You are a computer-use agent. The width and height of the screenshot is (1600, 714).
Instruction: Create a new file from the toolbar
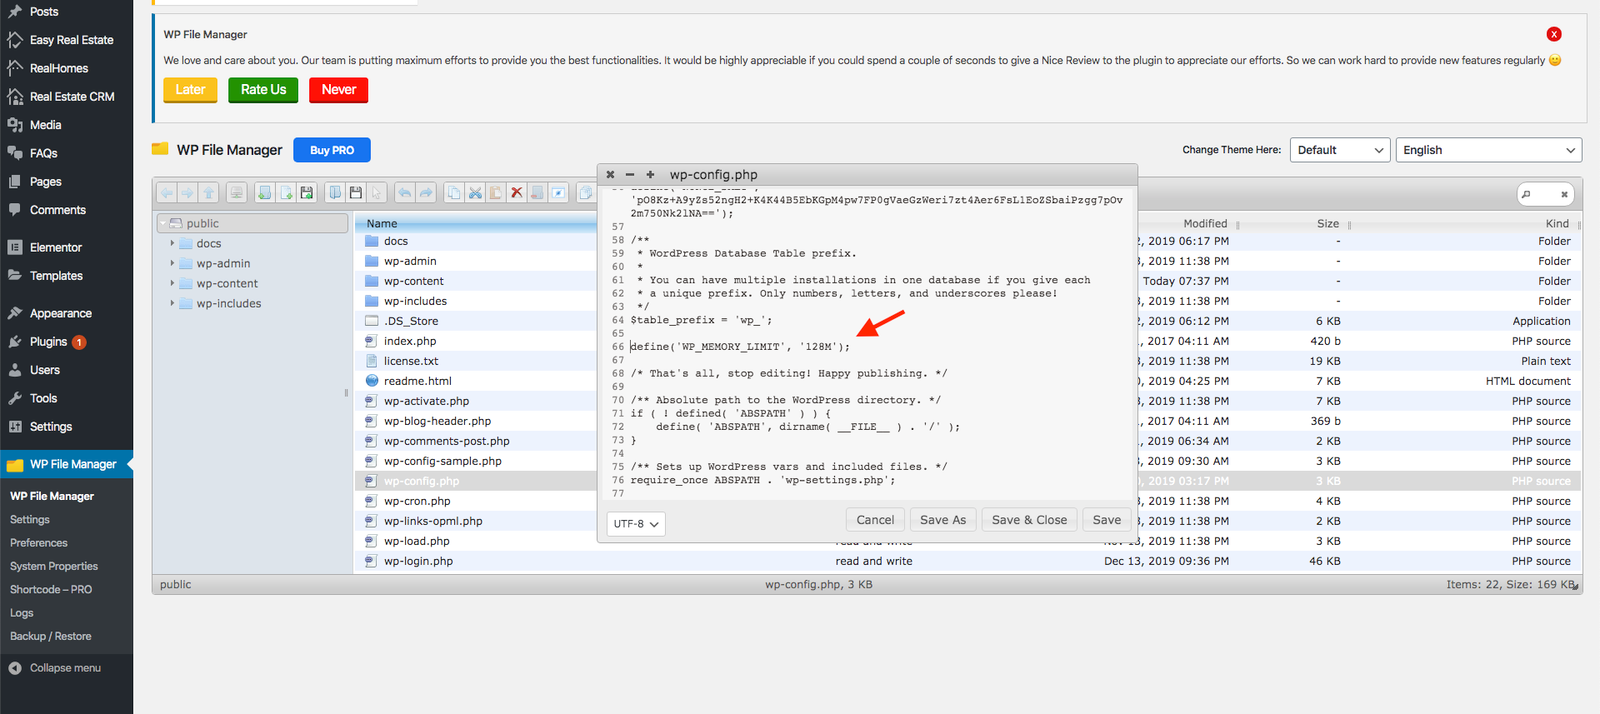point(286,192)
